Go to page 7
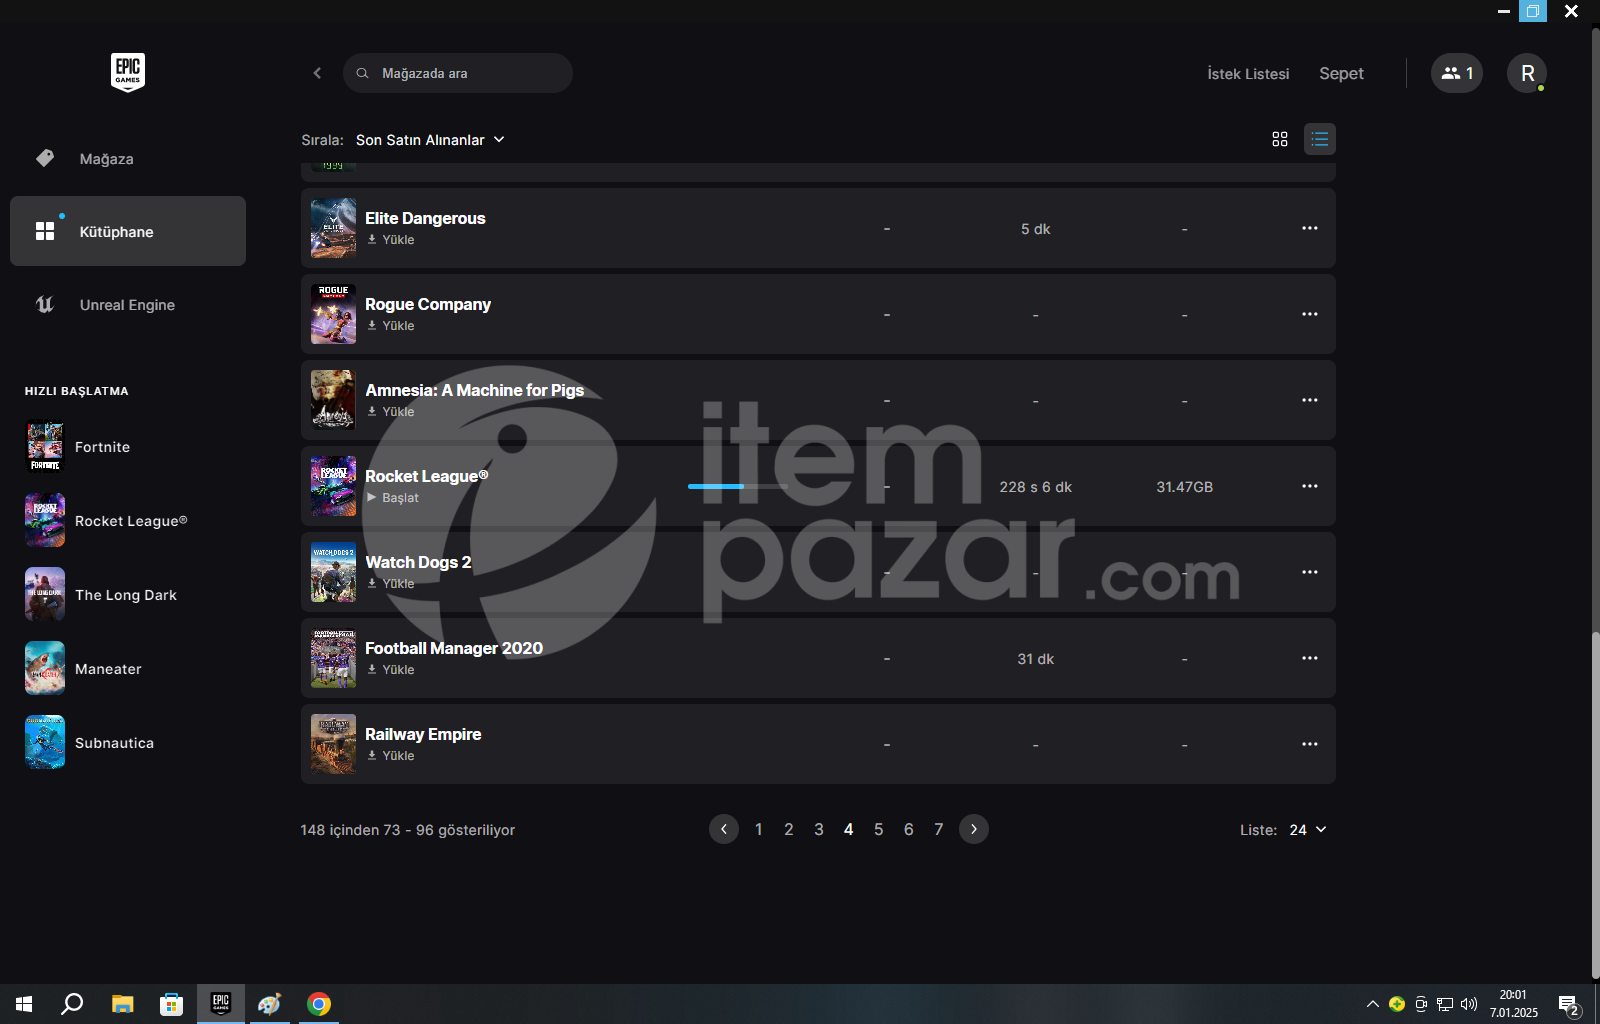Screen dimensions: 1600x1024 click(939, 830)
